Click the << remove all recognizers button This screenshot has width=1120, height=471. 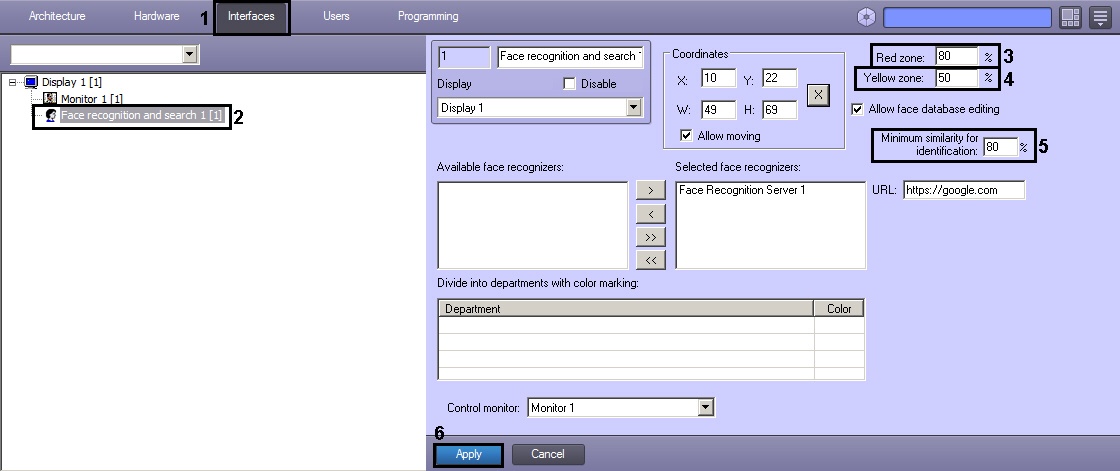[x=651, y=260]
